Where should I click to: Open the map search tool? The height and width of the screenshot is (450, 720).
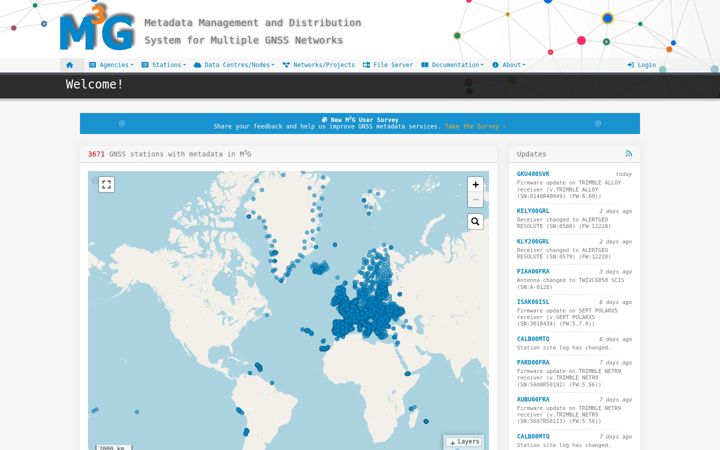click(475, 222)
